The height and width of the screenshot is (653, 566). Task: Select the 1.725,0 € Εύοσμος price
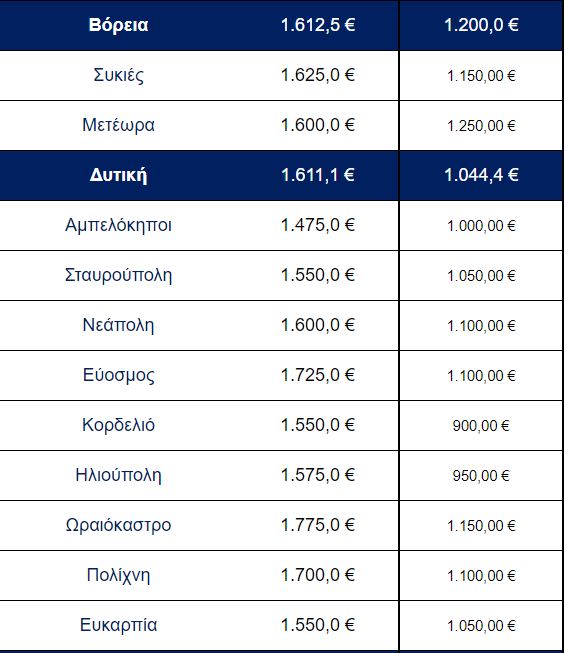point(318,375)
